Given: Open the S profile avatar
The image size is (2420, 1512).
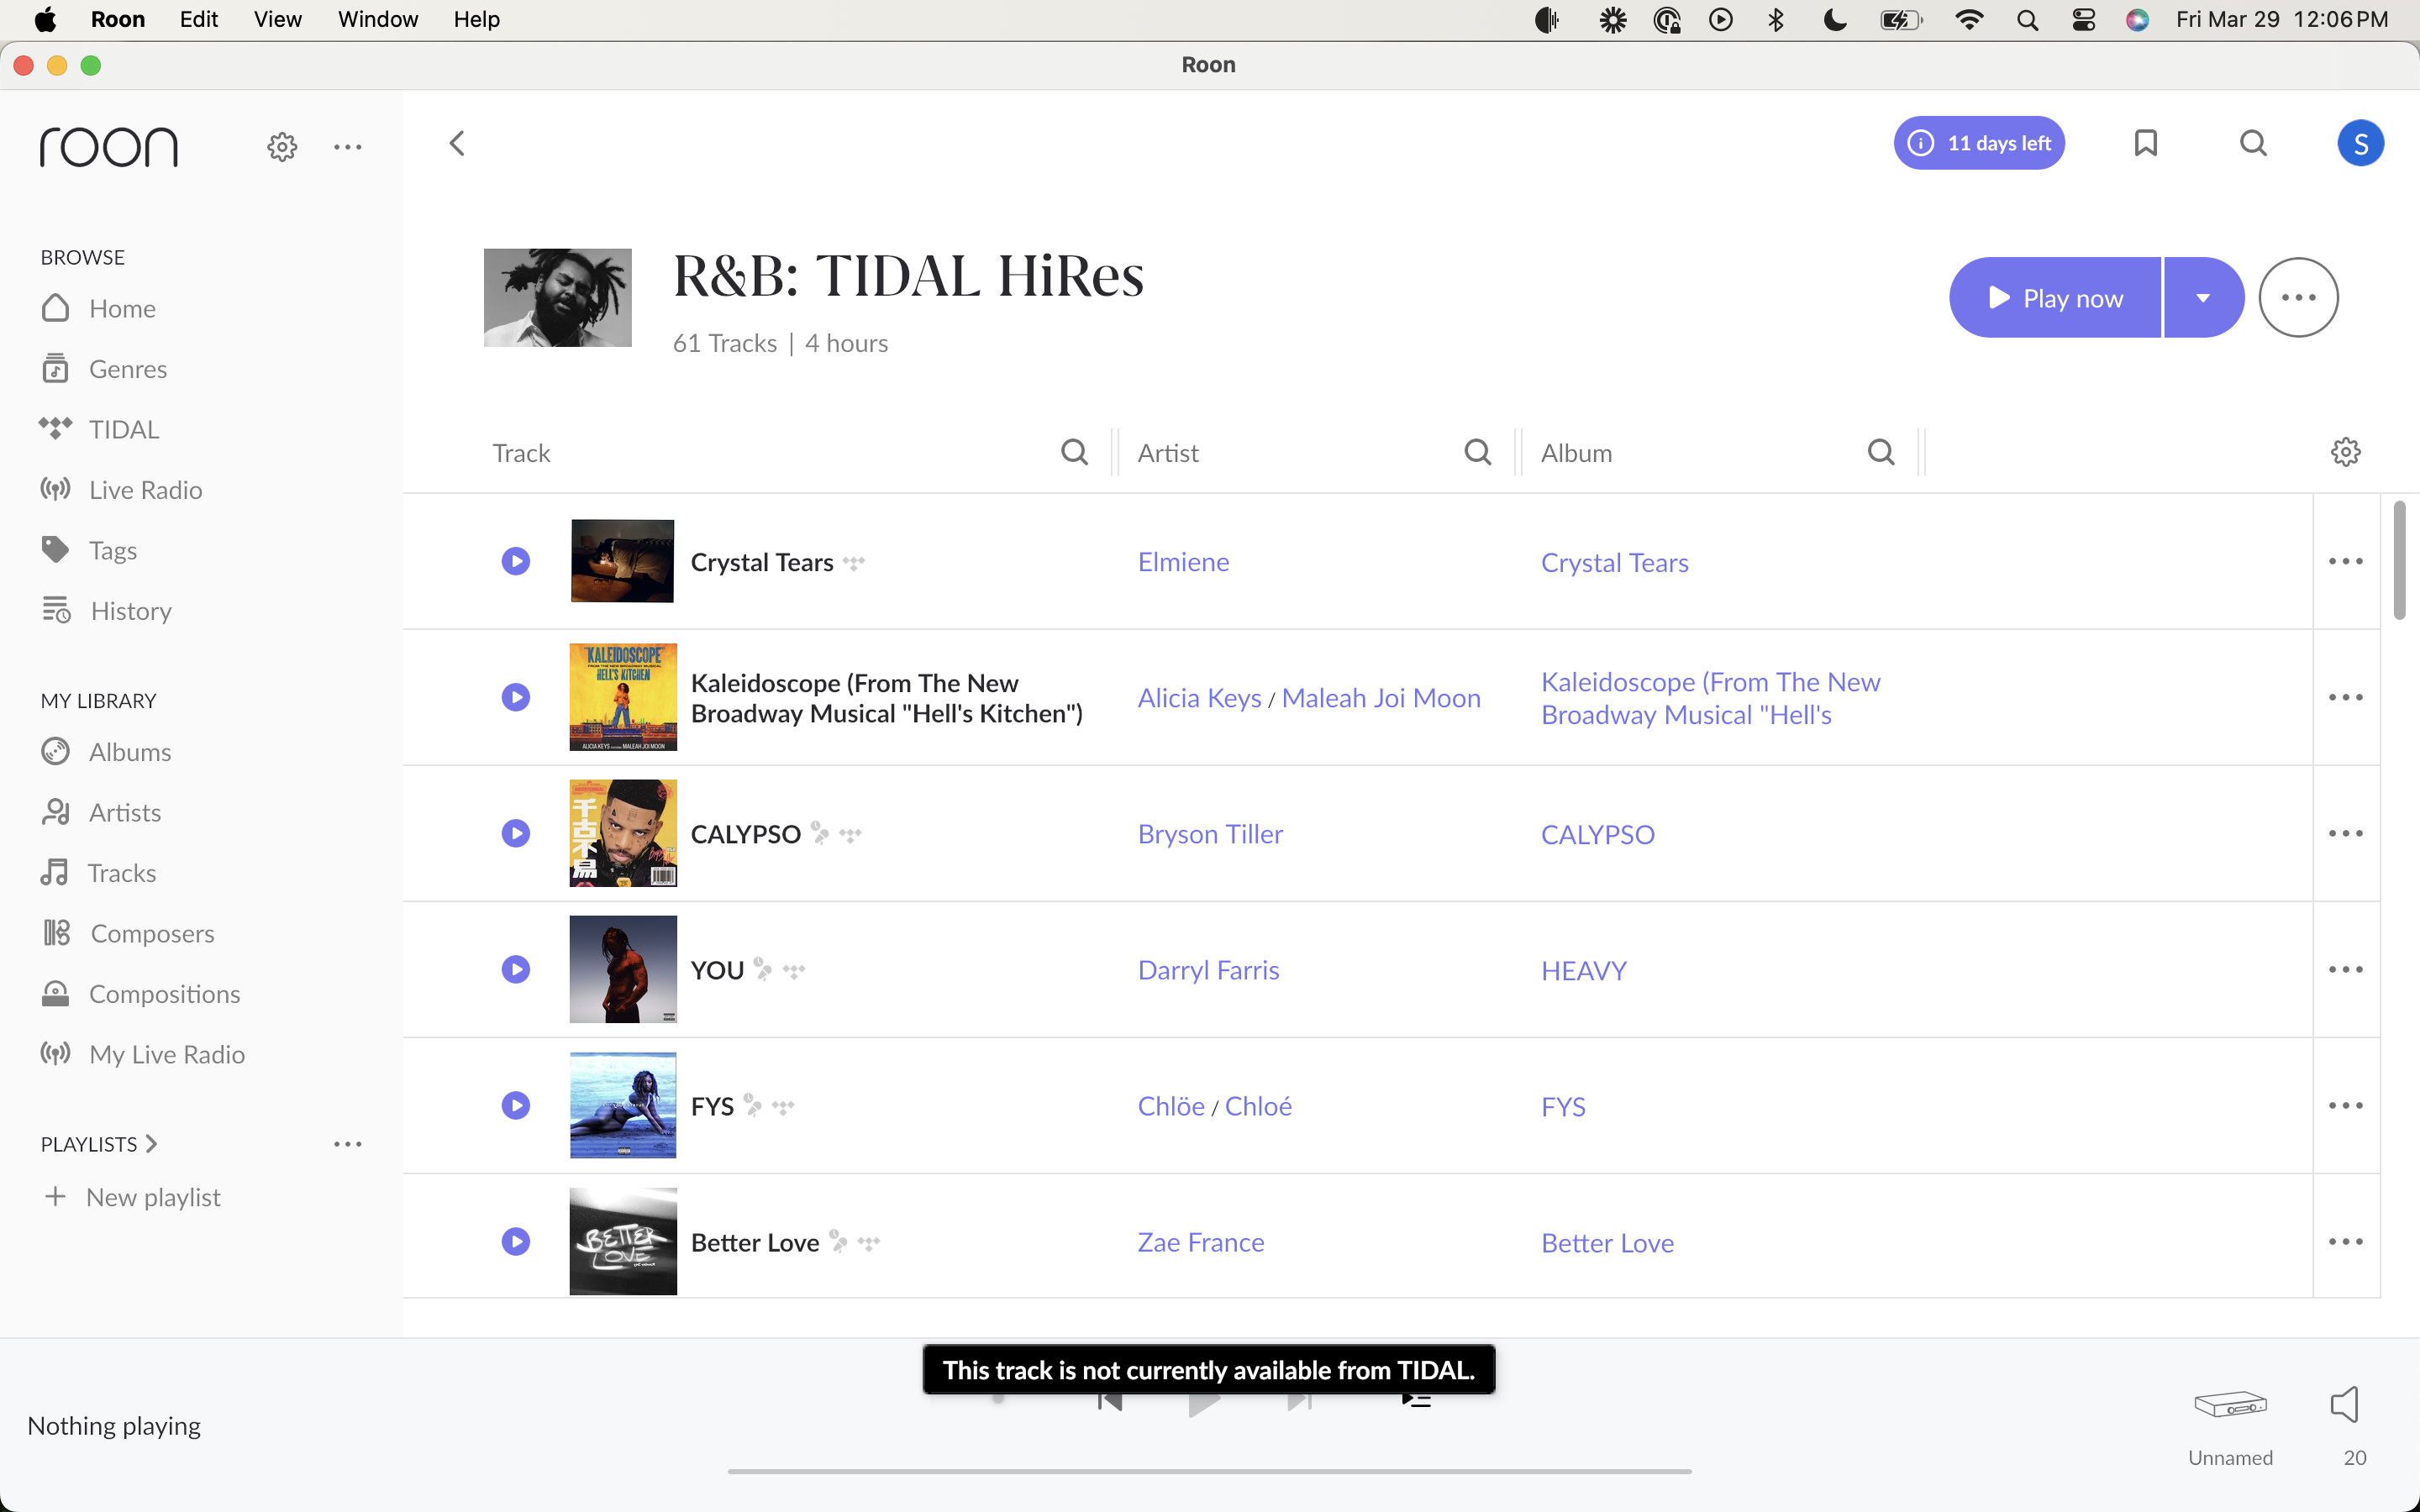Looking at the screenshot, I should coord(2360,143).
